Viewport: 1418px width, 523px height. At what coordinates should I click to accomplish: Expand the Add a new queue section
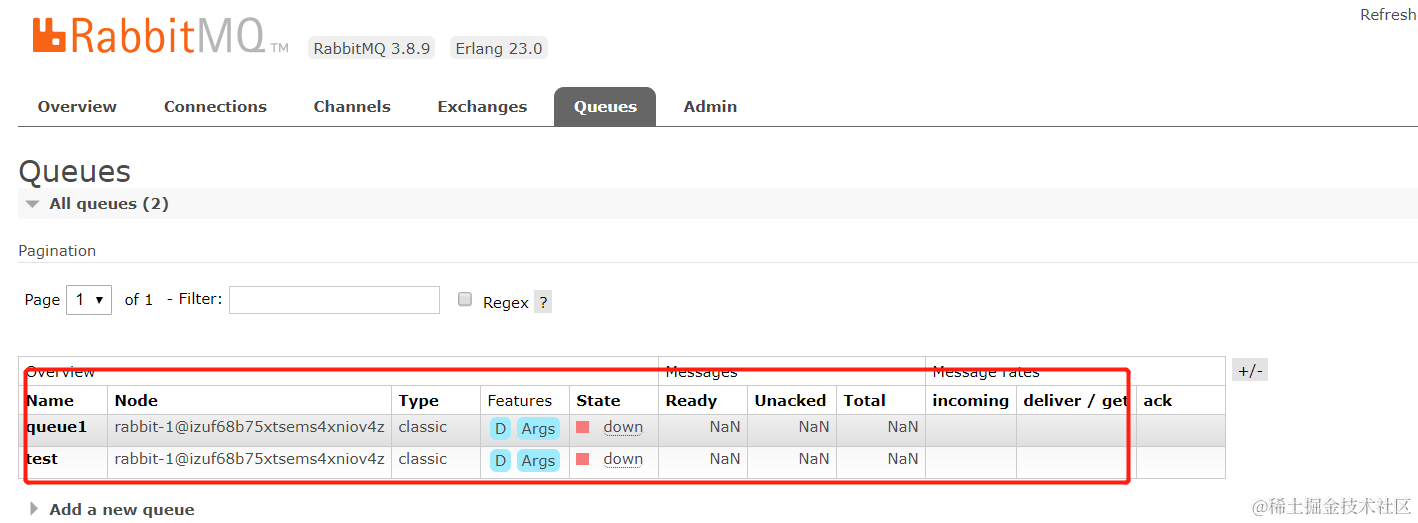pyautogui.click(x=112, y=510)
